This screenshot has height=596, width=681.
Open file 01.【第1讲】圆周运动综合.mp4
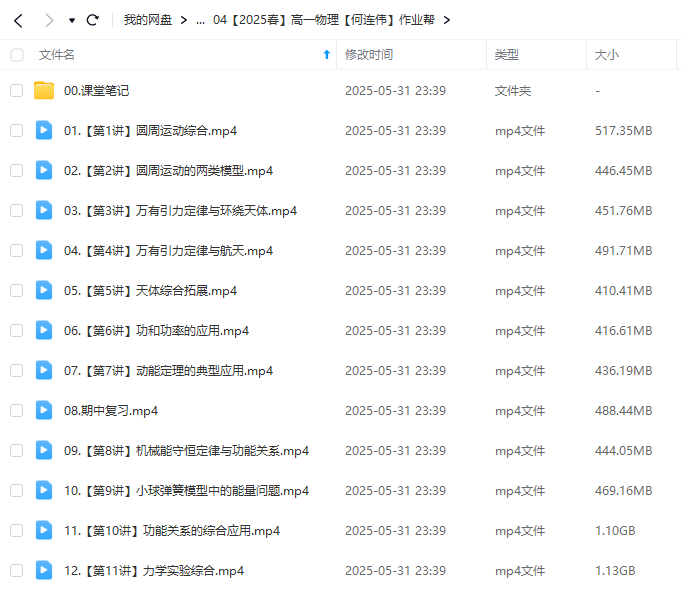coord(150,131)
